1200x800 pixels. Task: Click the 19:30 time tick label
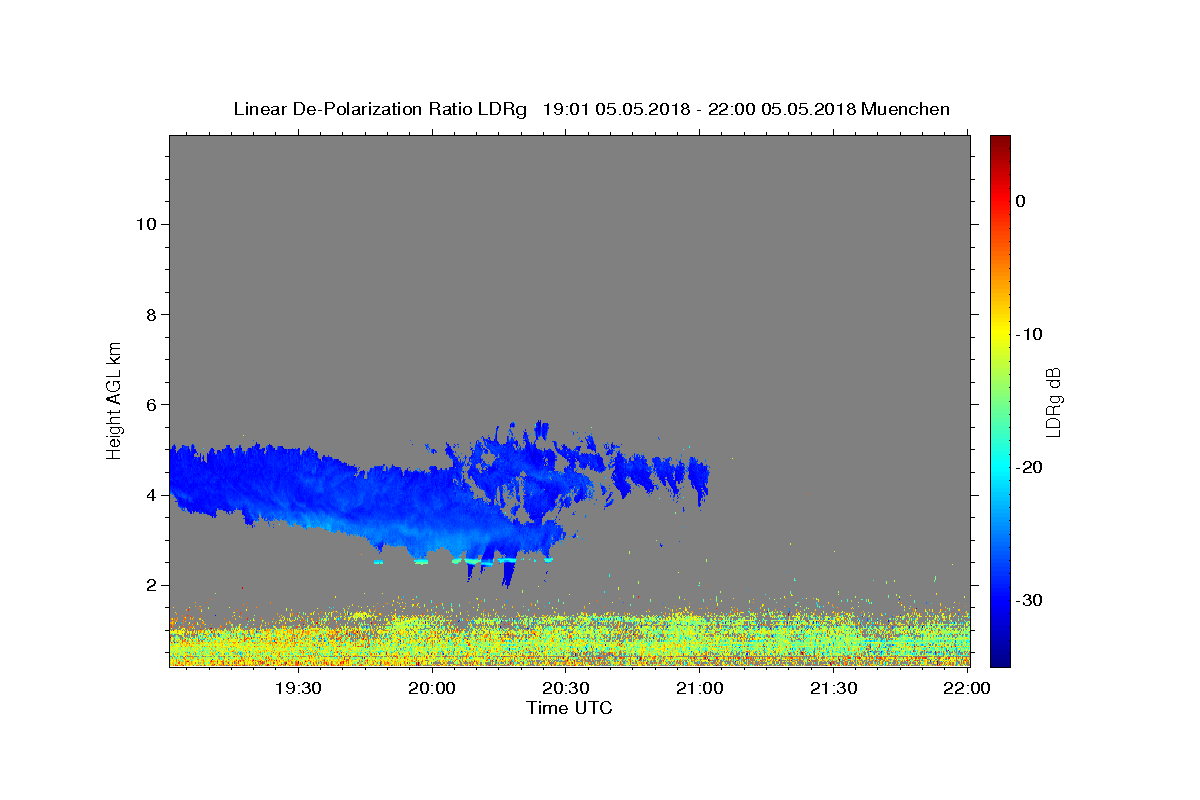pyautogui.click(x=298, y=688)
